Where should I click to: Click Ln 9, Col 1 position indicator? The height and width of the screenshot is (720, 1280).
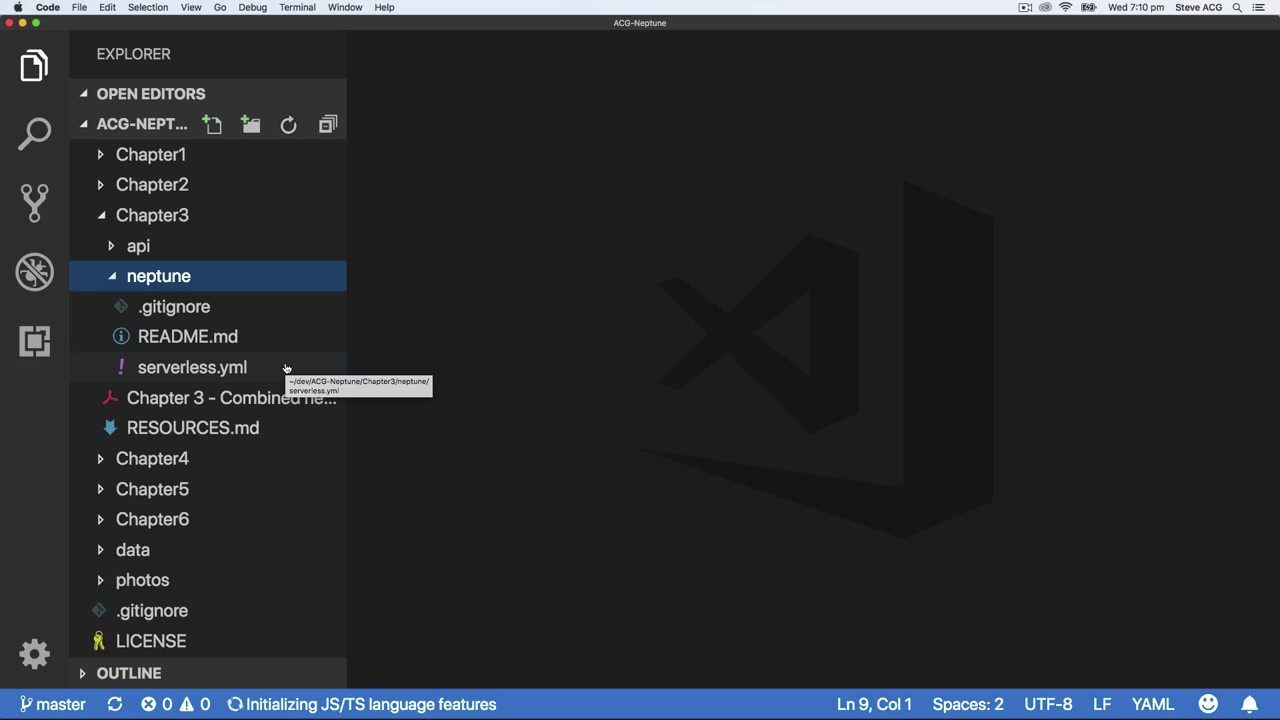874,704
